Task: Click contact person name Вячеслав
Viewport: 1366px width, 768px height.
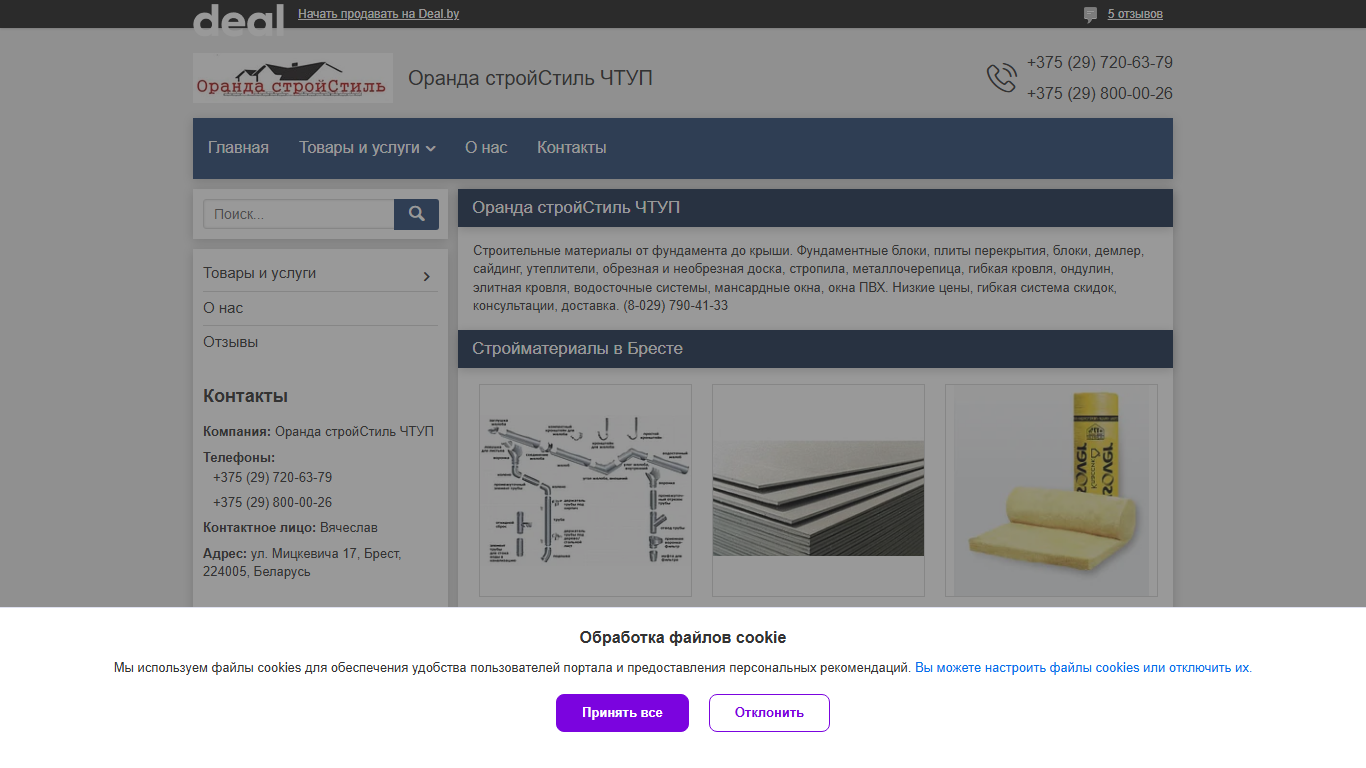Action: tap(348, 528)
